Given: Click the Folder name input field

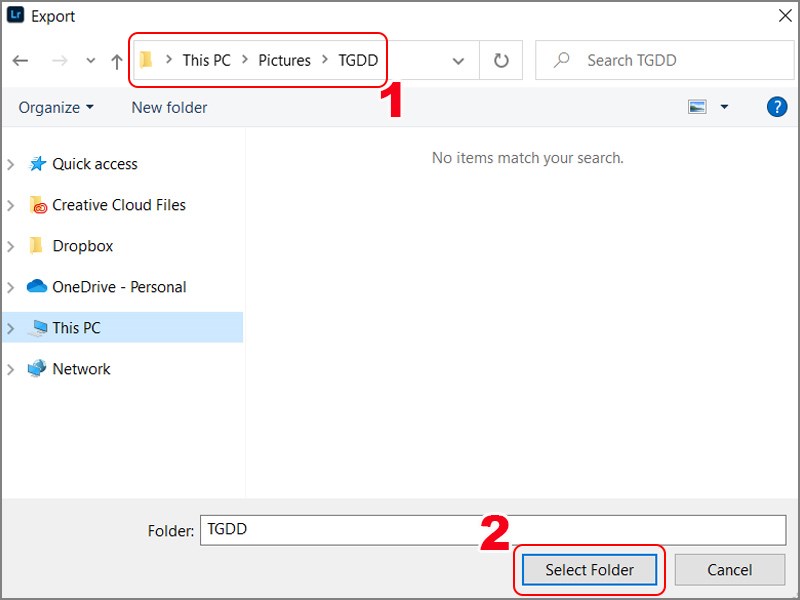Looking at the screenshot, I should (493, 530).
